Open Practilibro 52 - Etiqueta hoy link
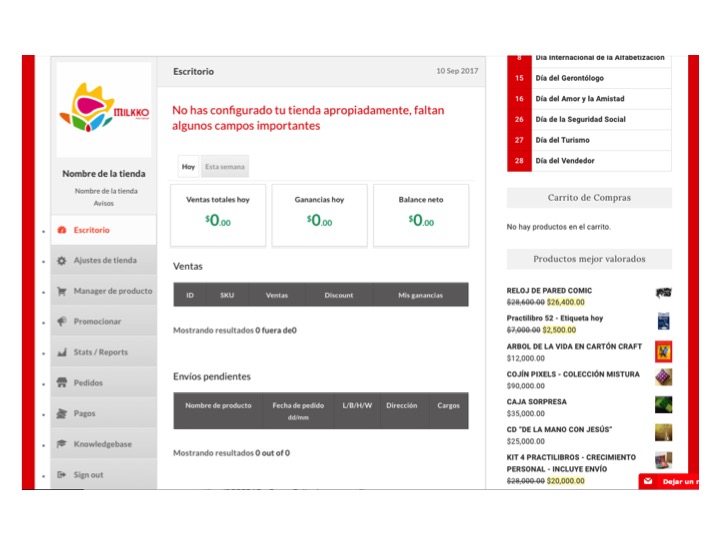 555,318
